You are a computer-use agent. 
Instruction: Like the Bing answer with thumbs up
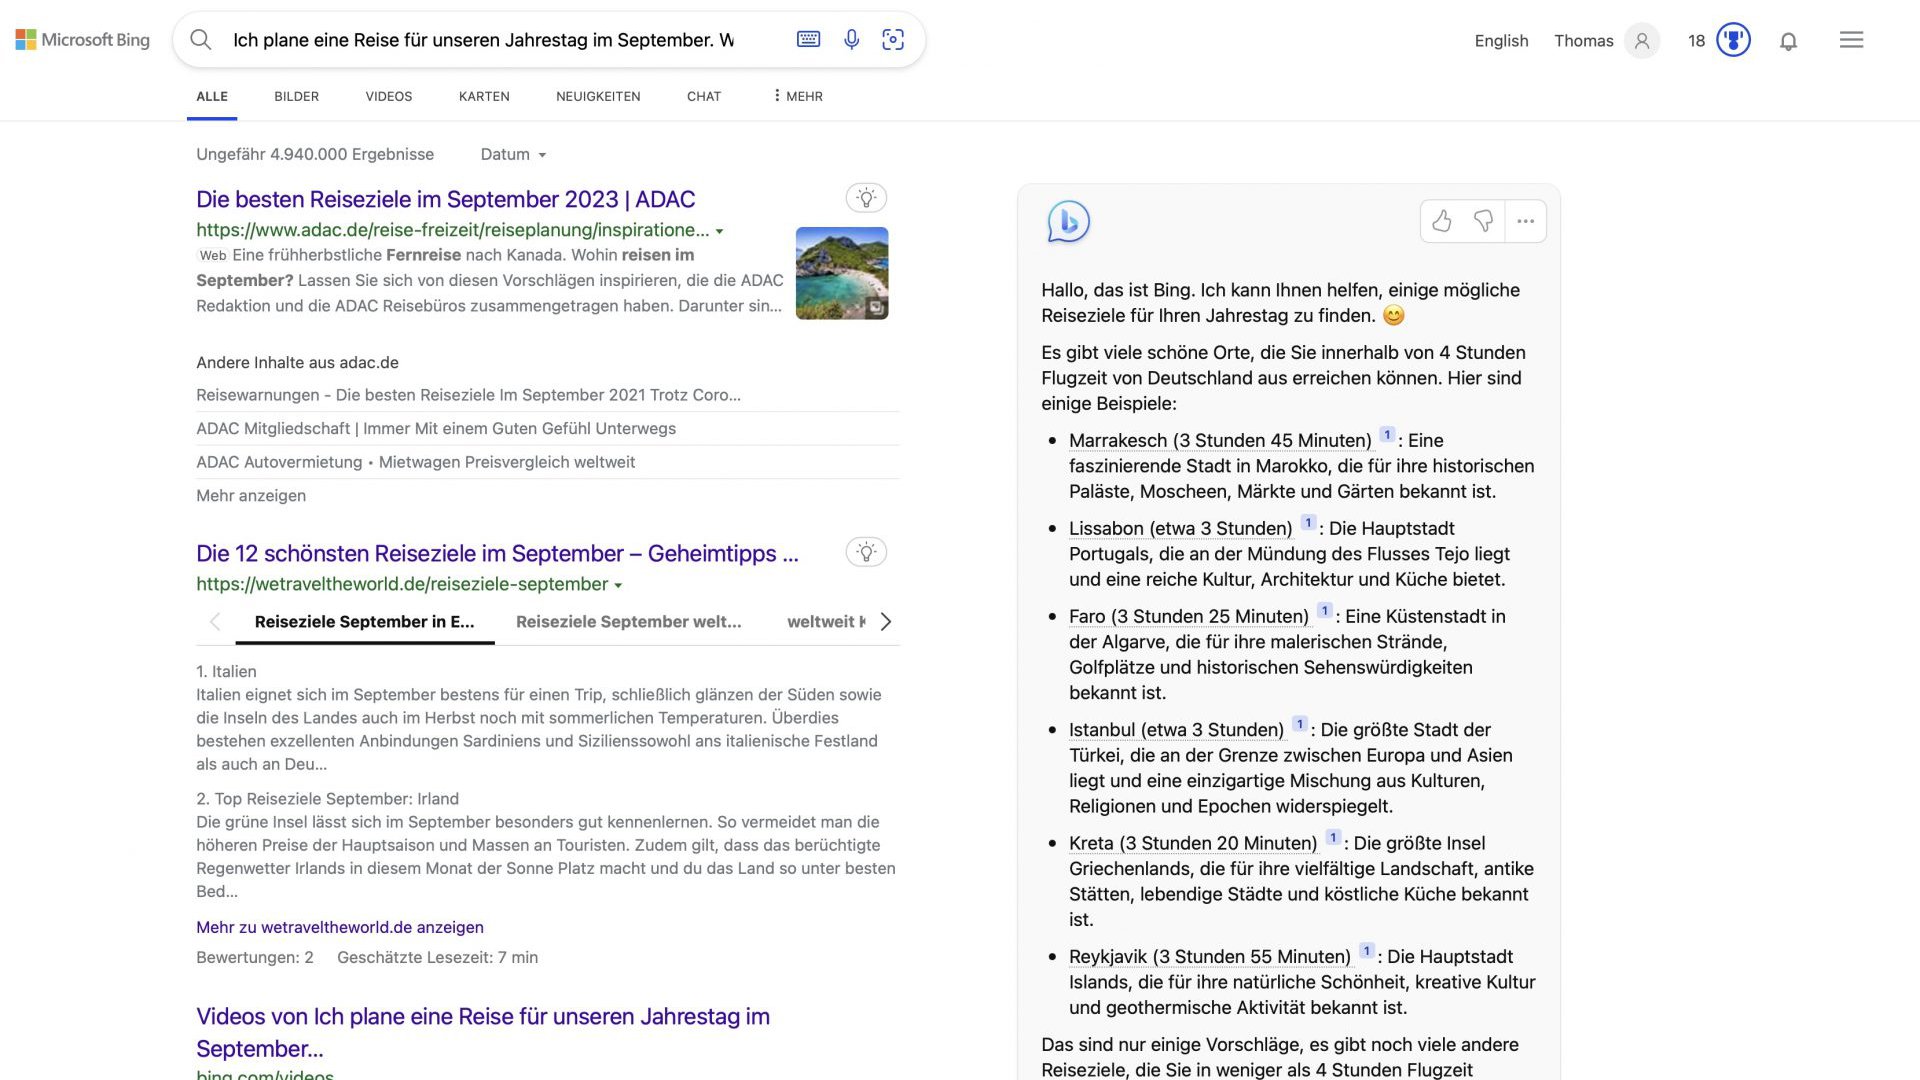click(1441, 221)
